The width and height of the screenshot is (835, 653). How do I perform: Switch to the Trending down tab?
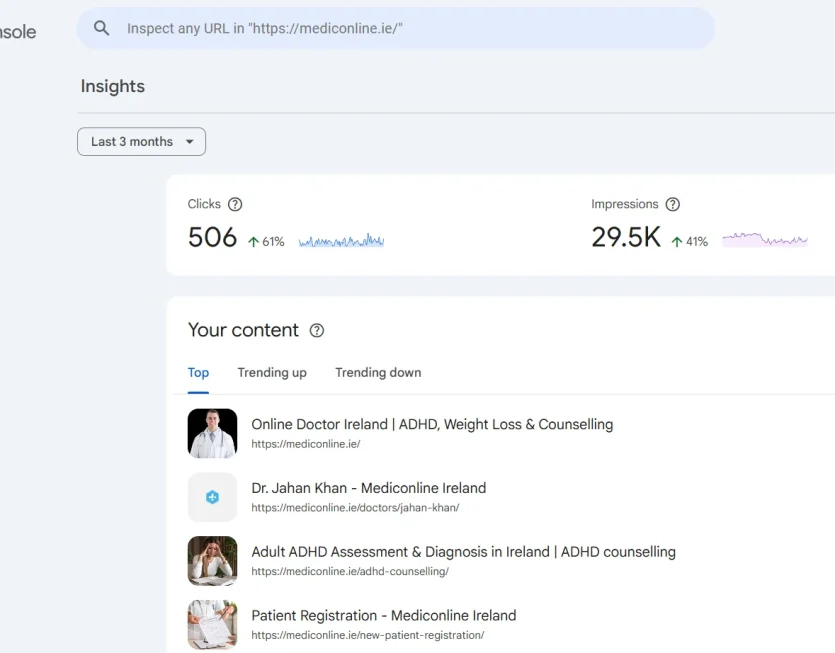pos(378,373)
